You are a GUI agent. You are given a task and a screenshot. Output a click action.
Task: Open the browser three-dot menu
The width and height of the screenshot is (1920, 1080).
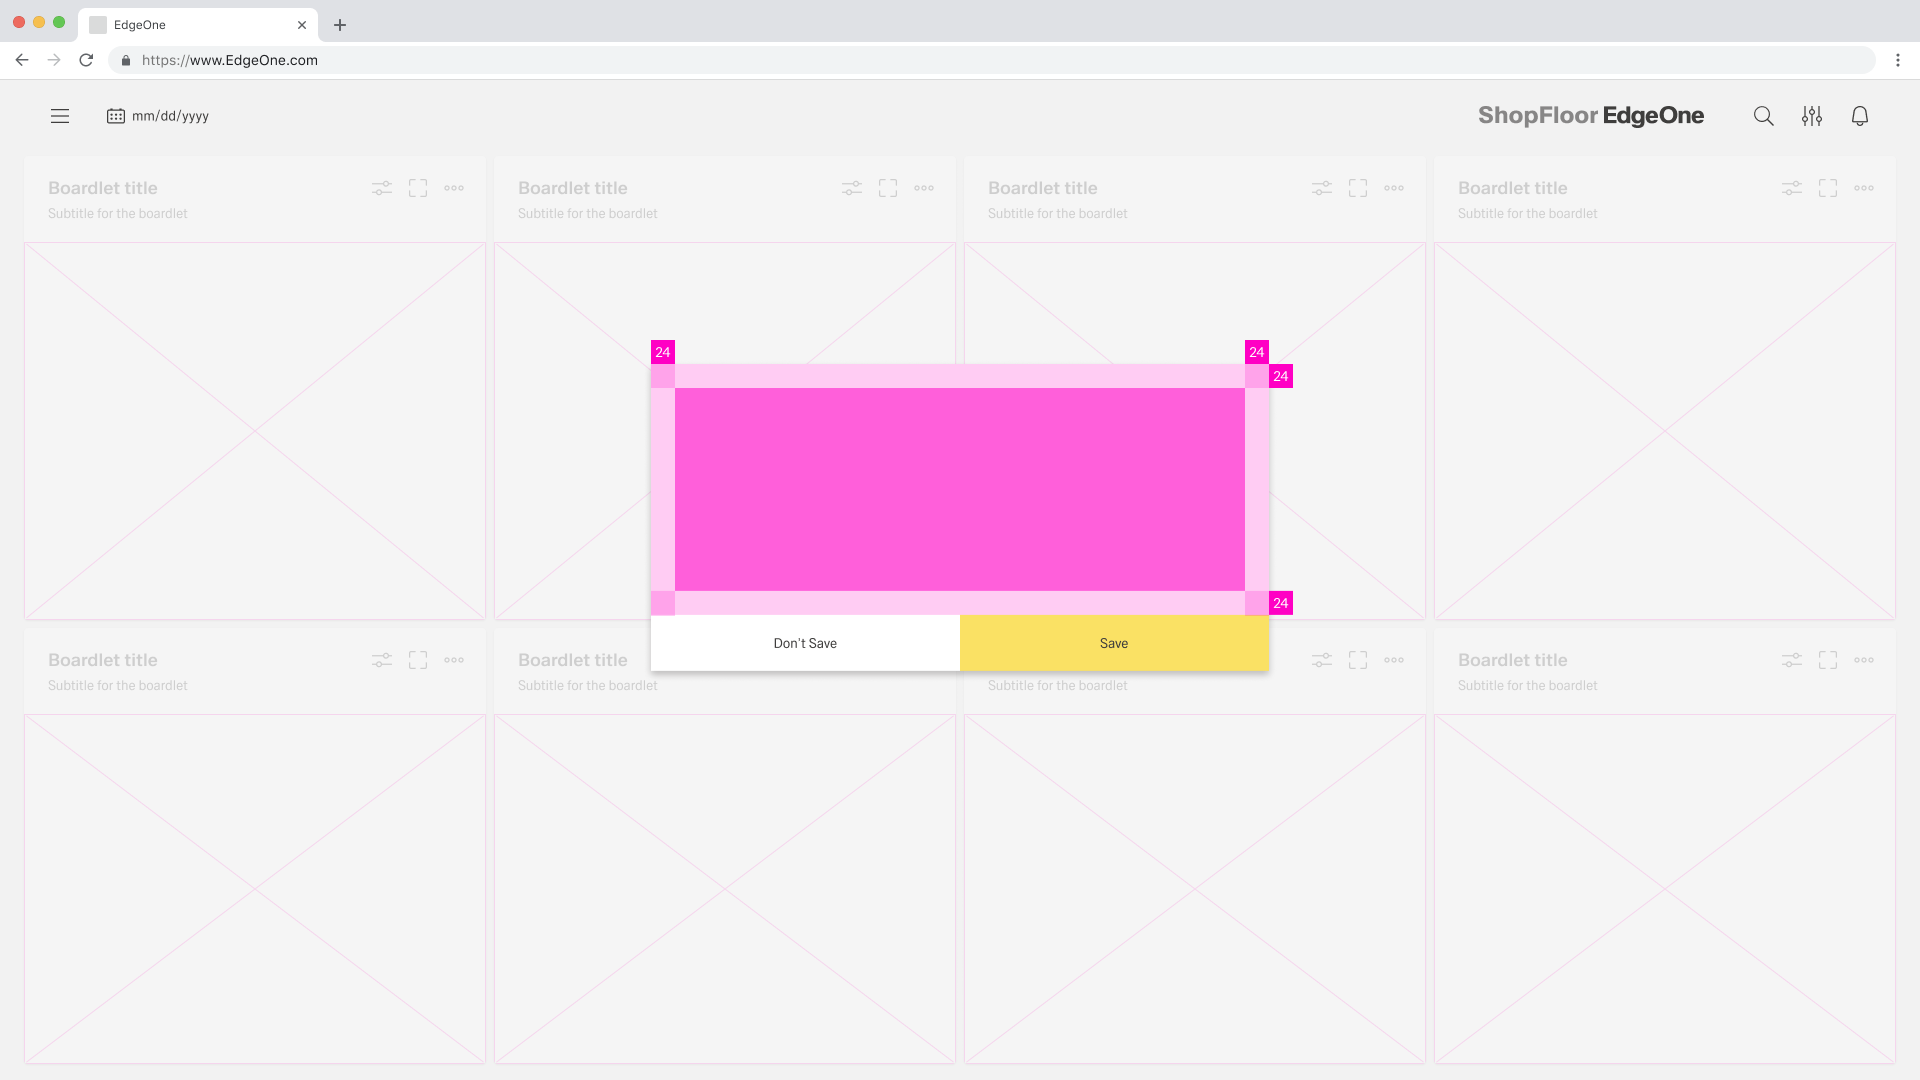tap(1897, 60)
